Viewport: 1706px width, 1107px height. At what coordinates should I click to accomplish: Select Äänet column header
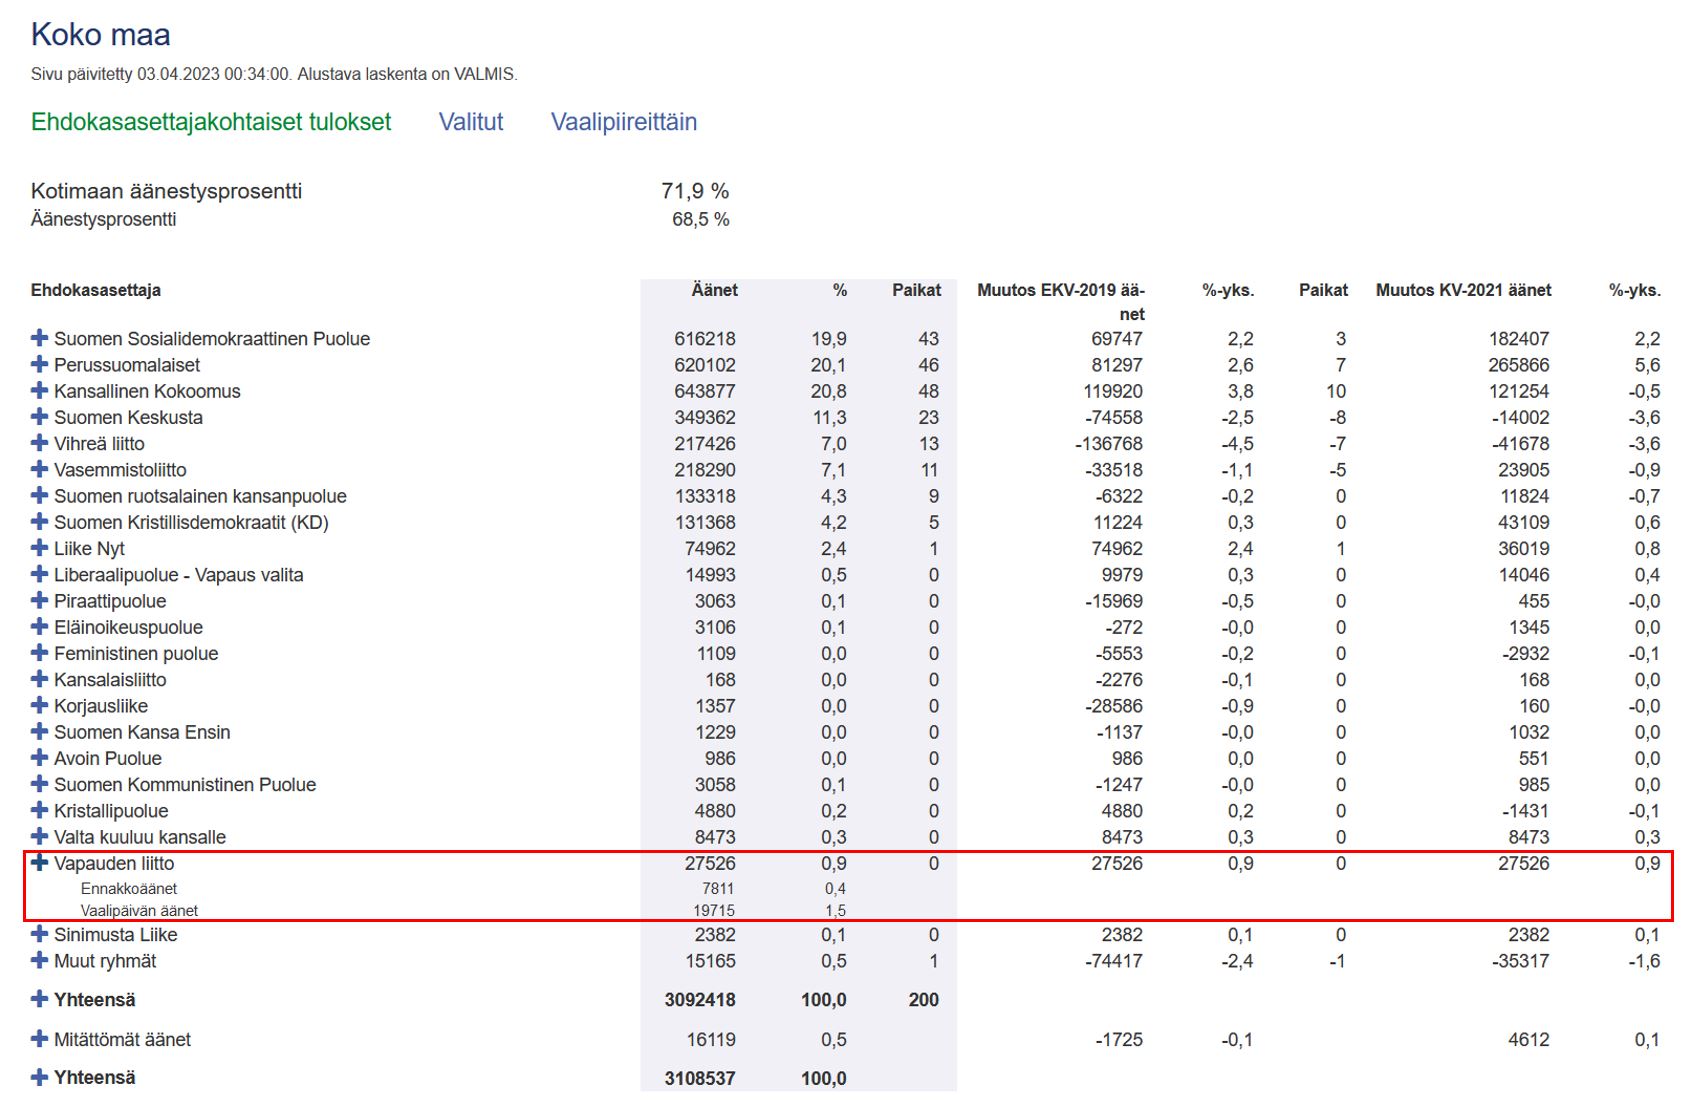[x=714, y=290]
